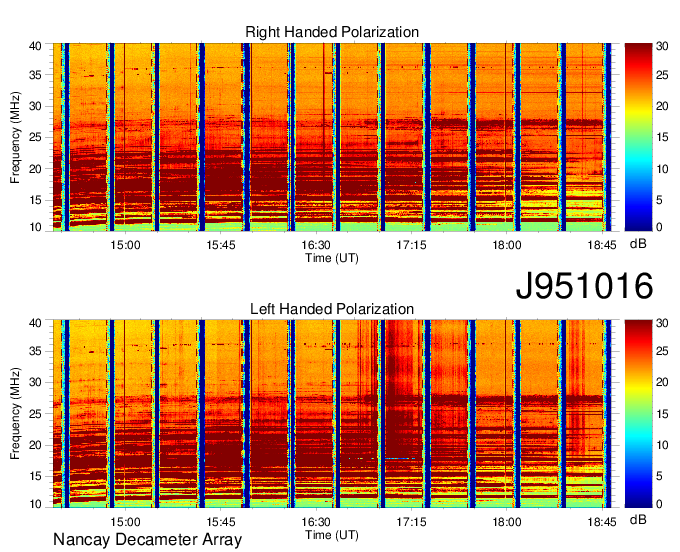Click the 'Frequency (MHz)' label of top plot

15,137
